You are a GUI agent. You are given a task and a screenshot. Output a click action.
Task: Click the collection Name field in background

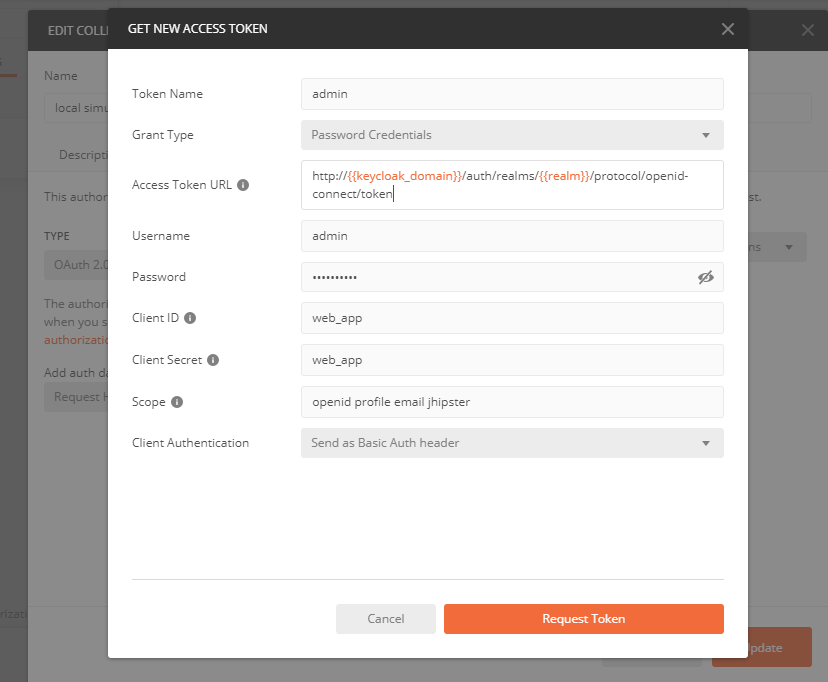[76, 108]
